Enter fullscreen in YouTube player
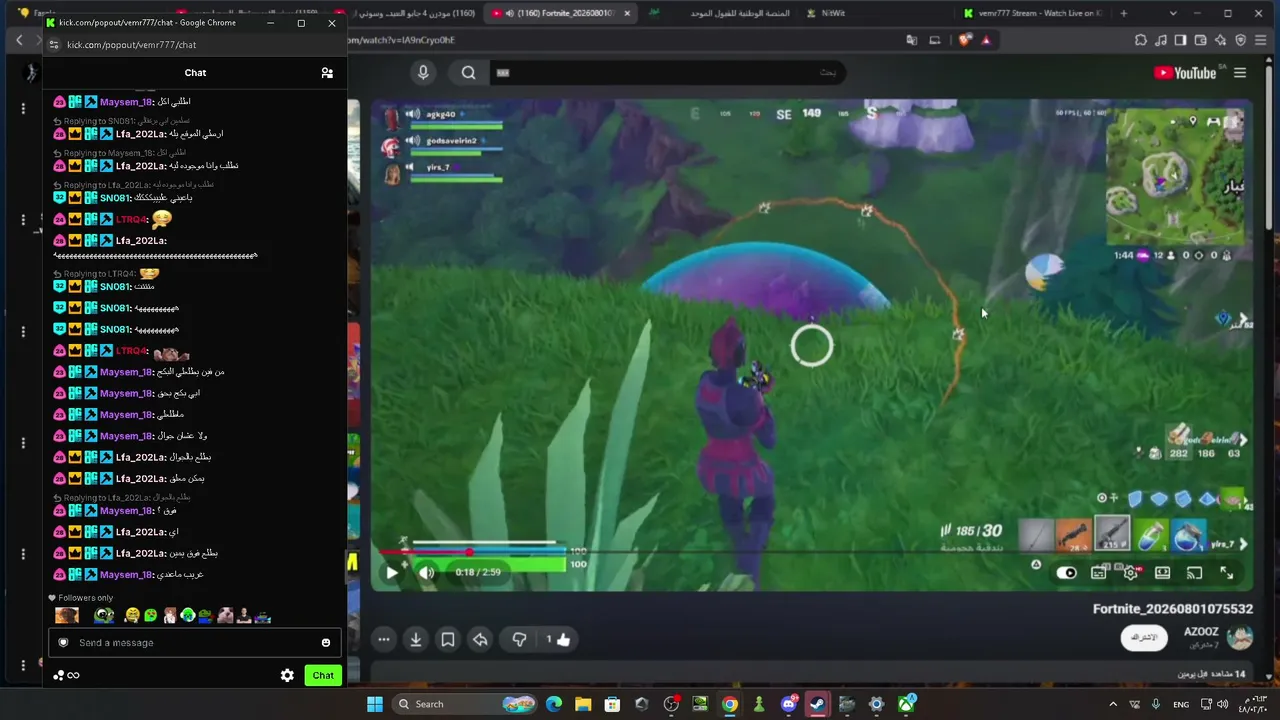 [x=1226, y=573]
